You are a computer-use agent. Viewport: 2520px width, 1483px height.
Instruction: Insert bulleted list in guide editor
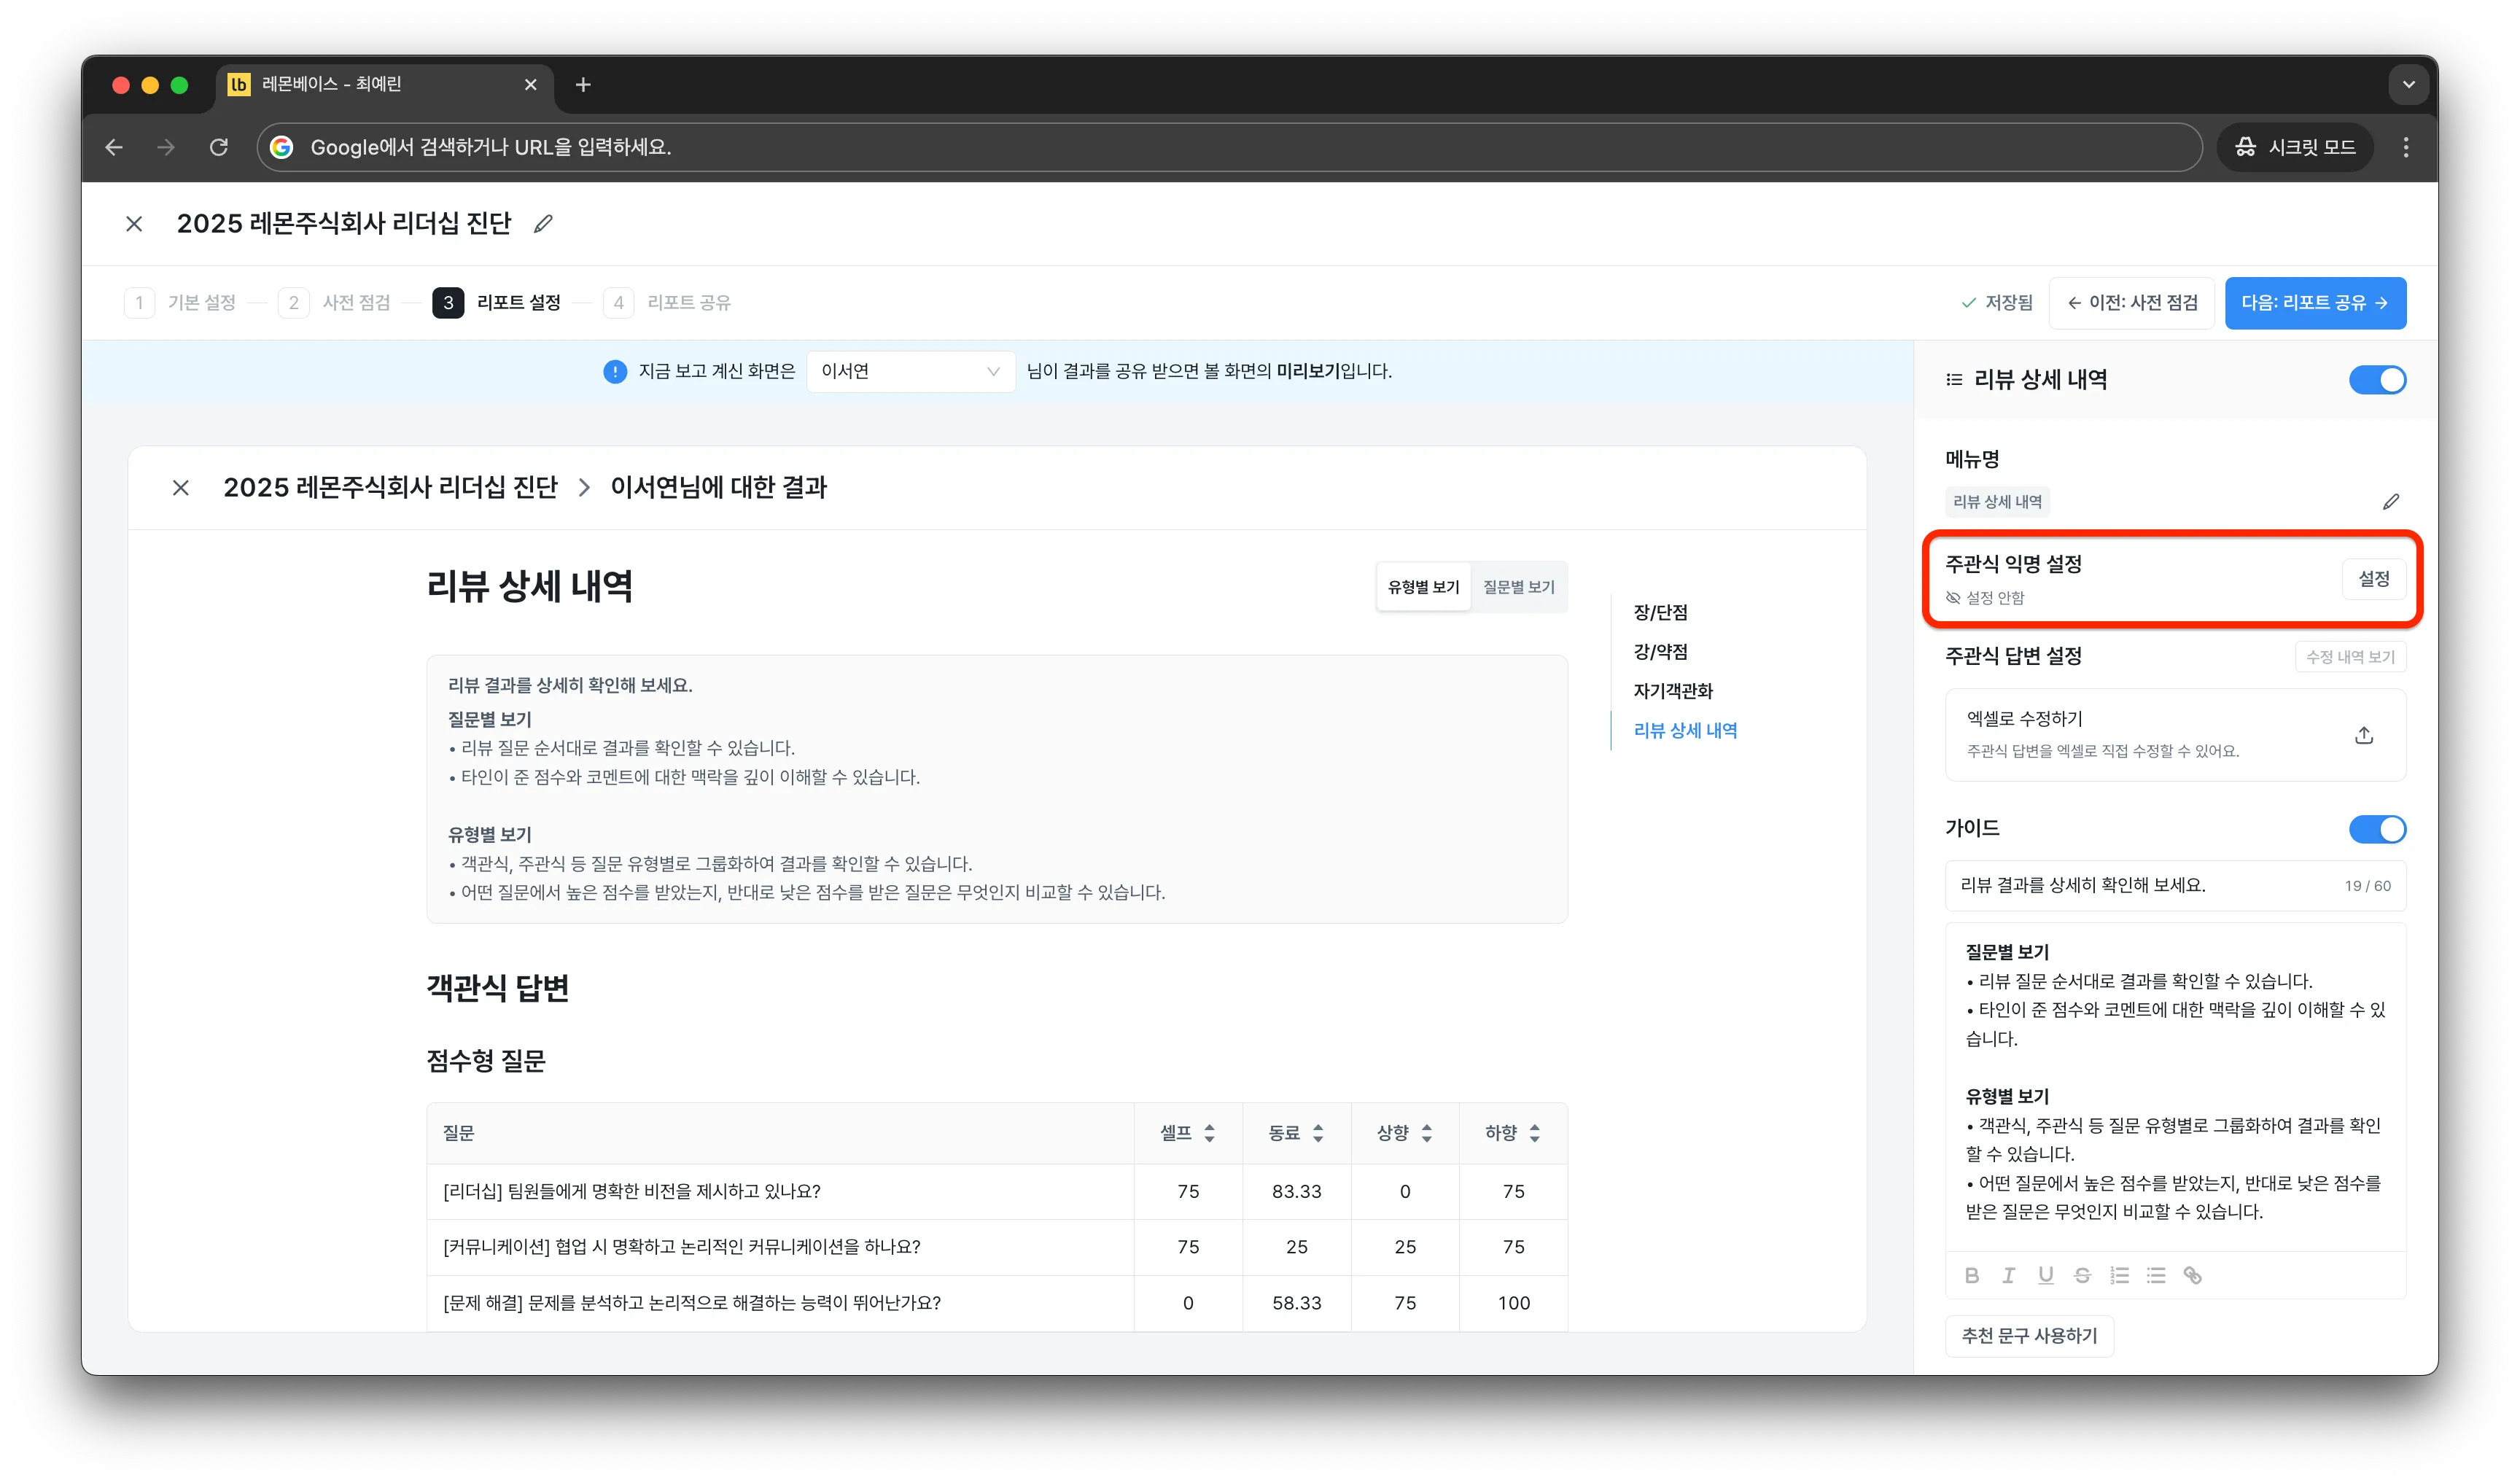pyautogui.click(x=2156, y=1276)
